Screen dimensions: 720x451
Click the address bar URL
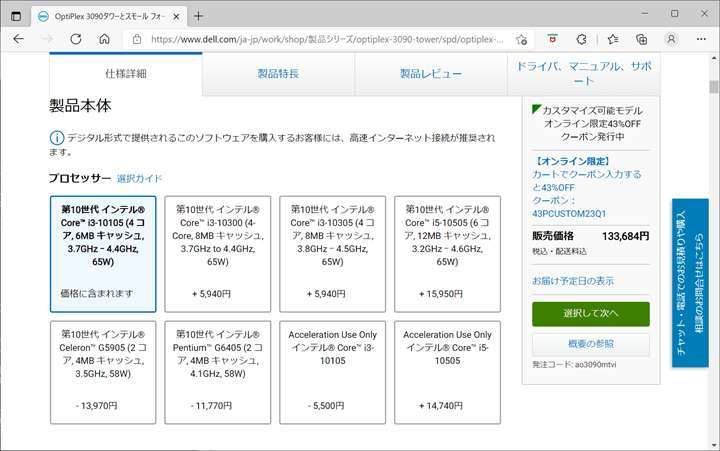click(327, 39)
